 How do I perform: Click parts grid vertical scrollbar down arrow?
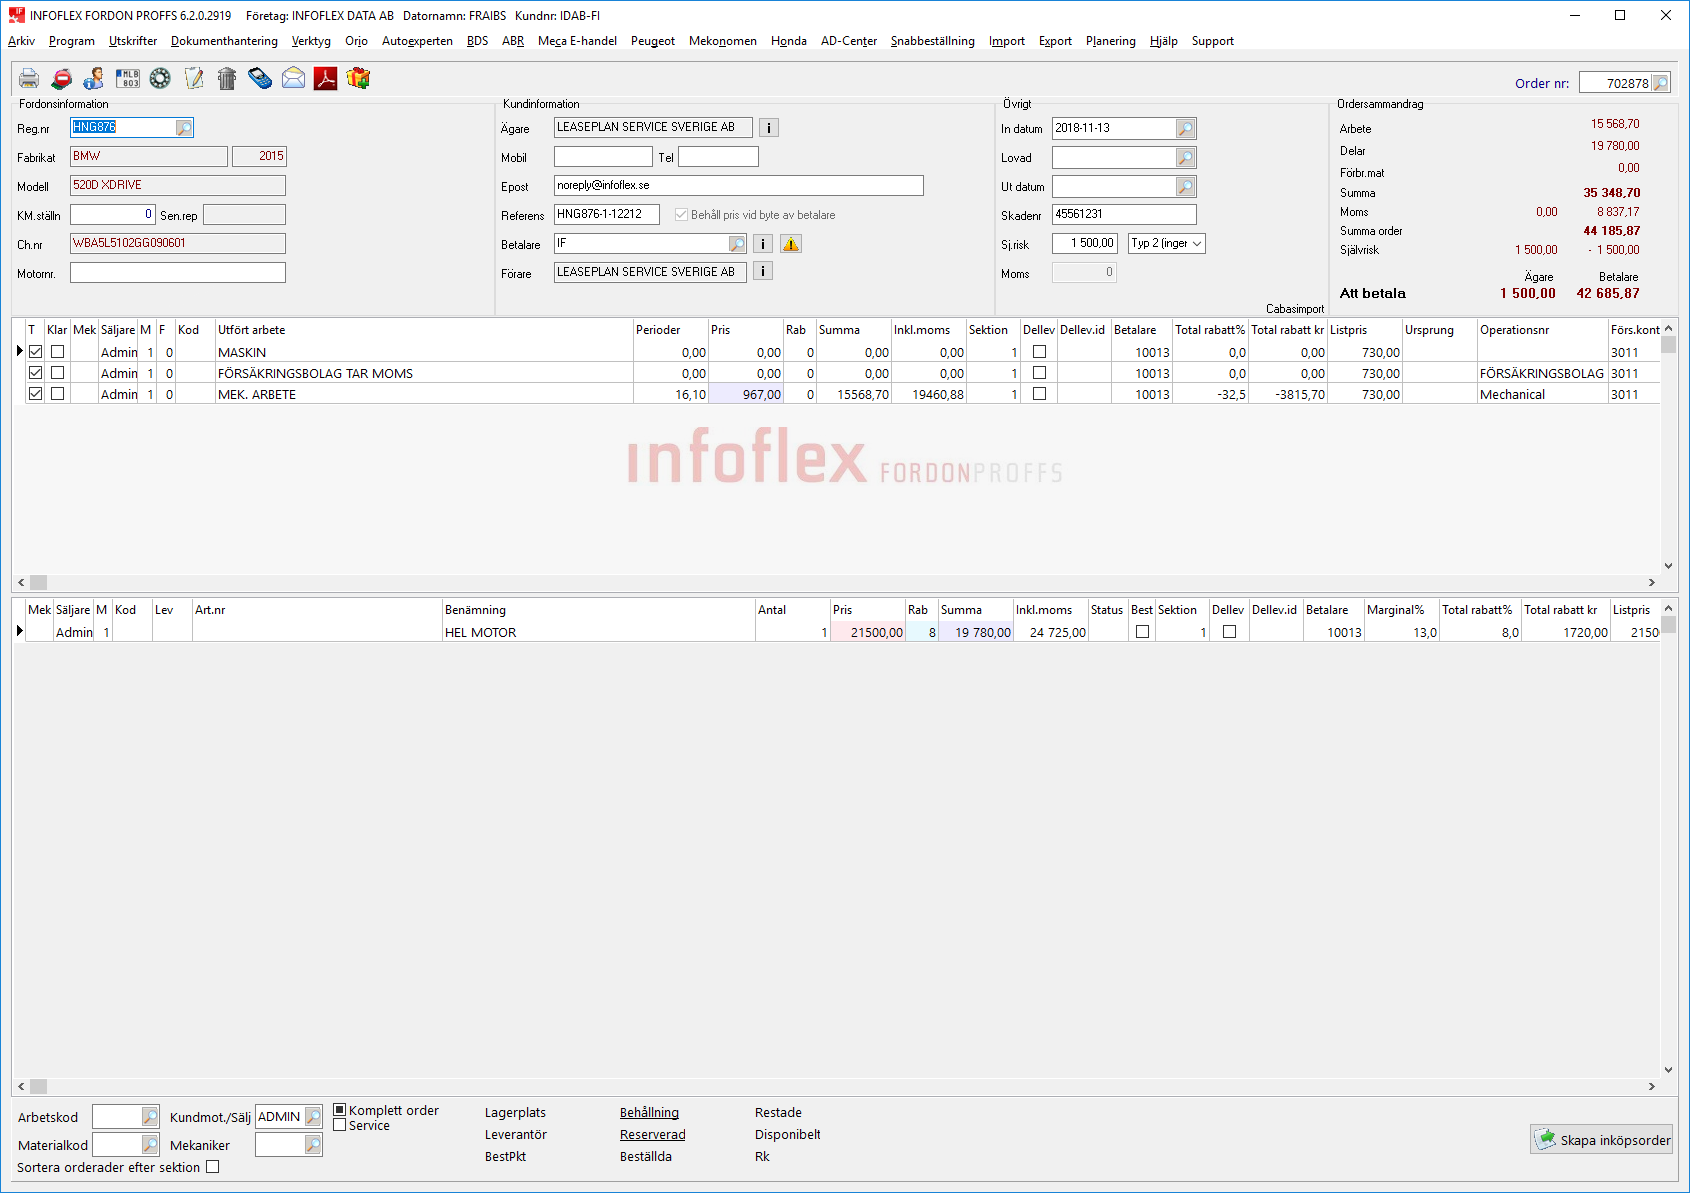1668,1070
